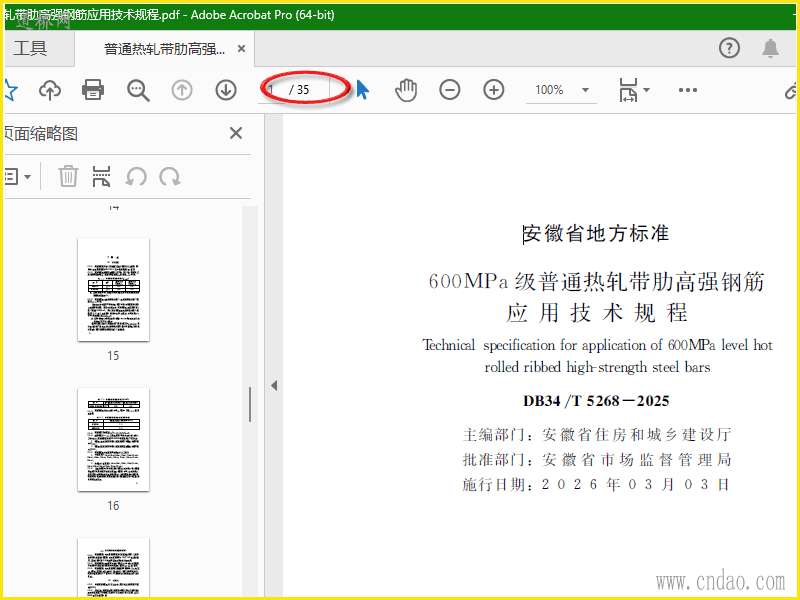Click the upload to cloud icon
The width and height of the screenshot is (800, 600).
click(50, 90)
